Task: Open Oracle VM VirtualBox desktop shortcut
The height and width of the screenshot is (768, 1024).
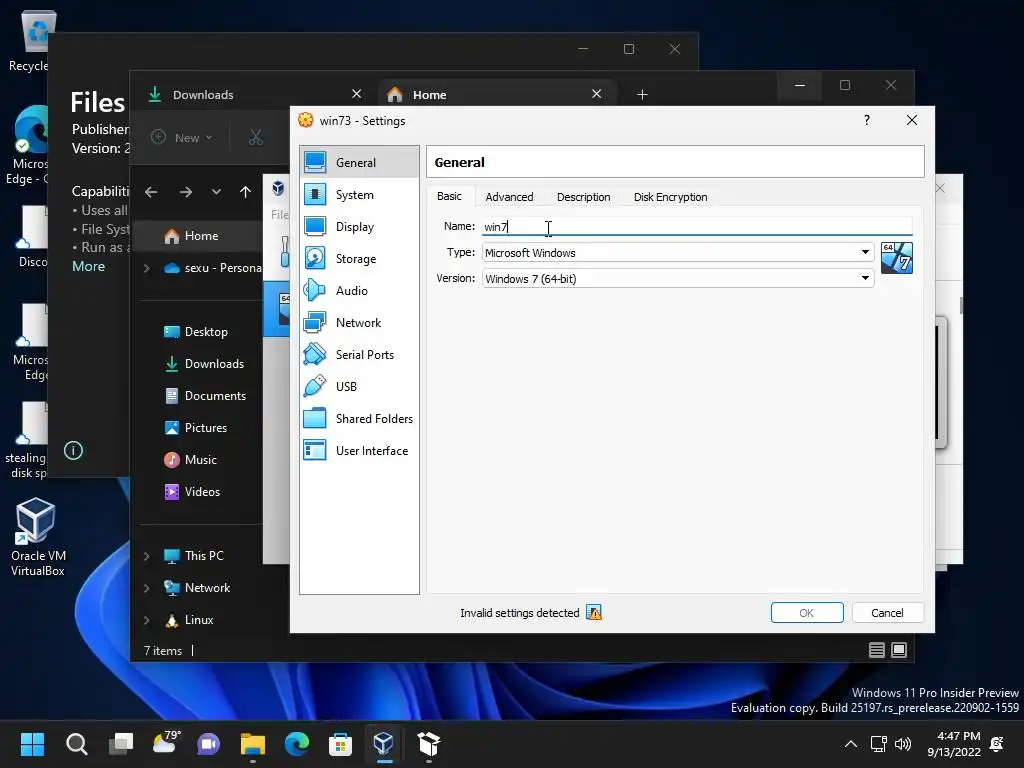Action: click(37, 537)
